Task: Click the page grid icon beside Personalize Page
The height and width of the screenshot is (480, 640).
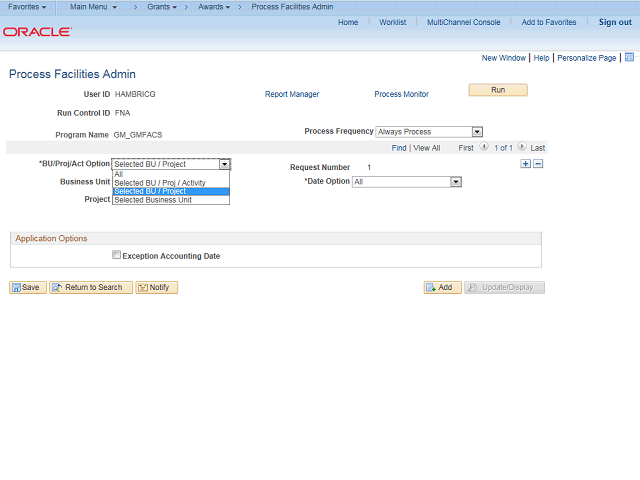Action: (629, 57)
